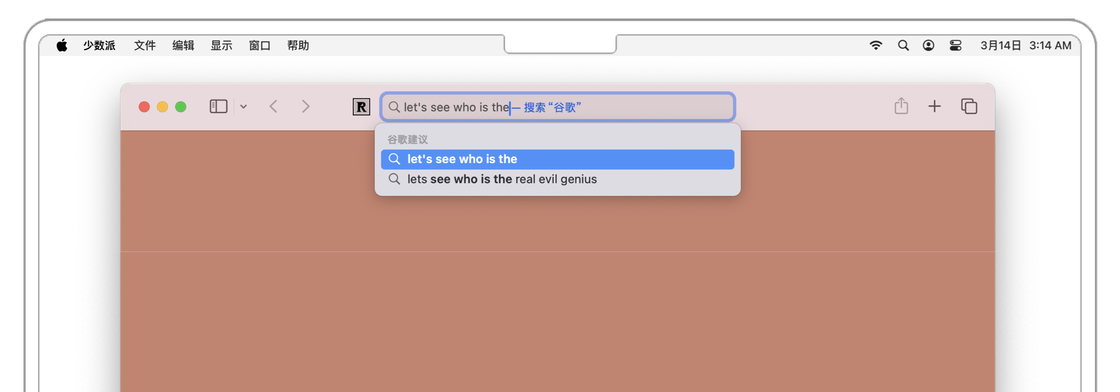Image resolution: width=1120 pixels, height=392 pixels.
Task: Expand the sidebar options chevron
Action: tap(244, 107)
